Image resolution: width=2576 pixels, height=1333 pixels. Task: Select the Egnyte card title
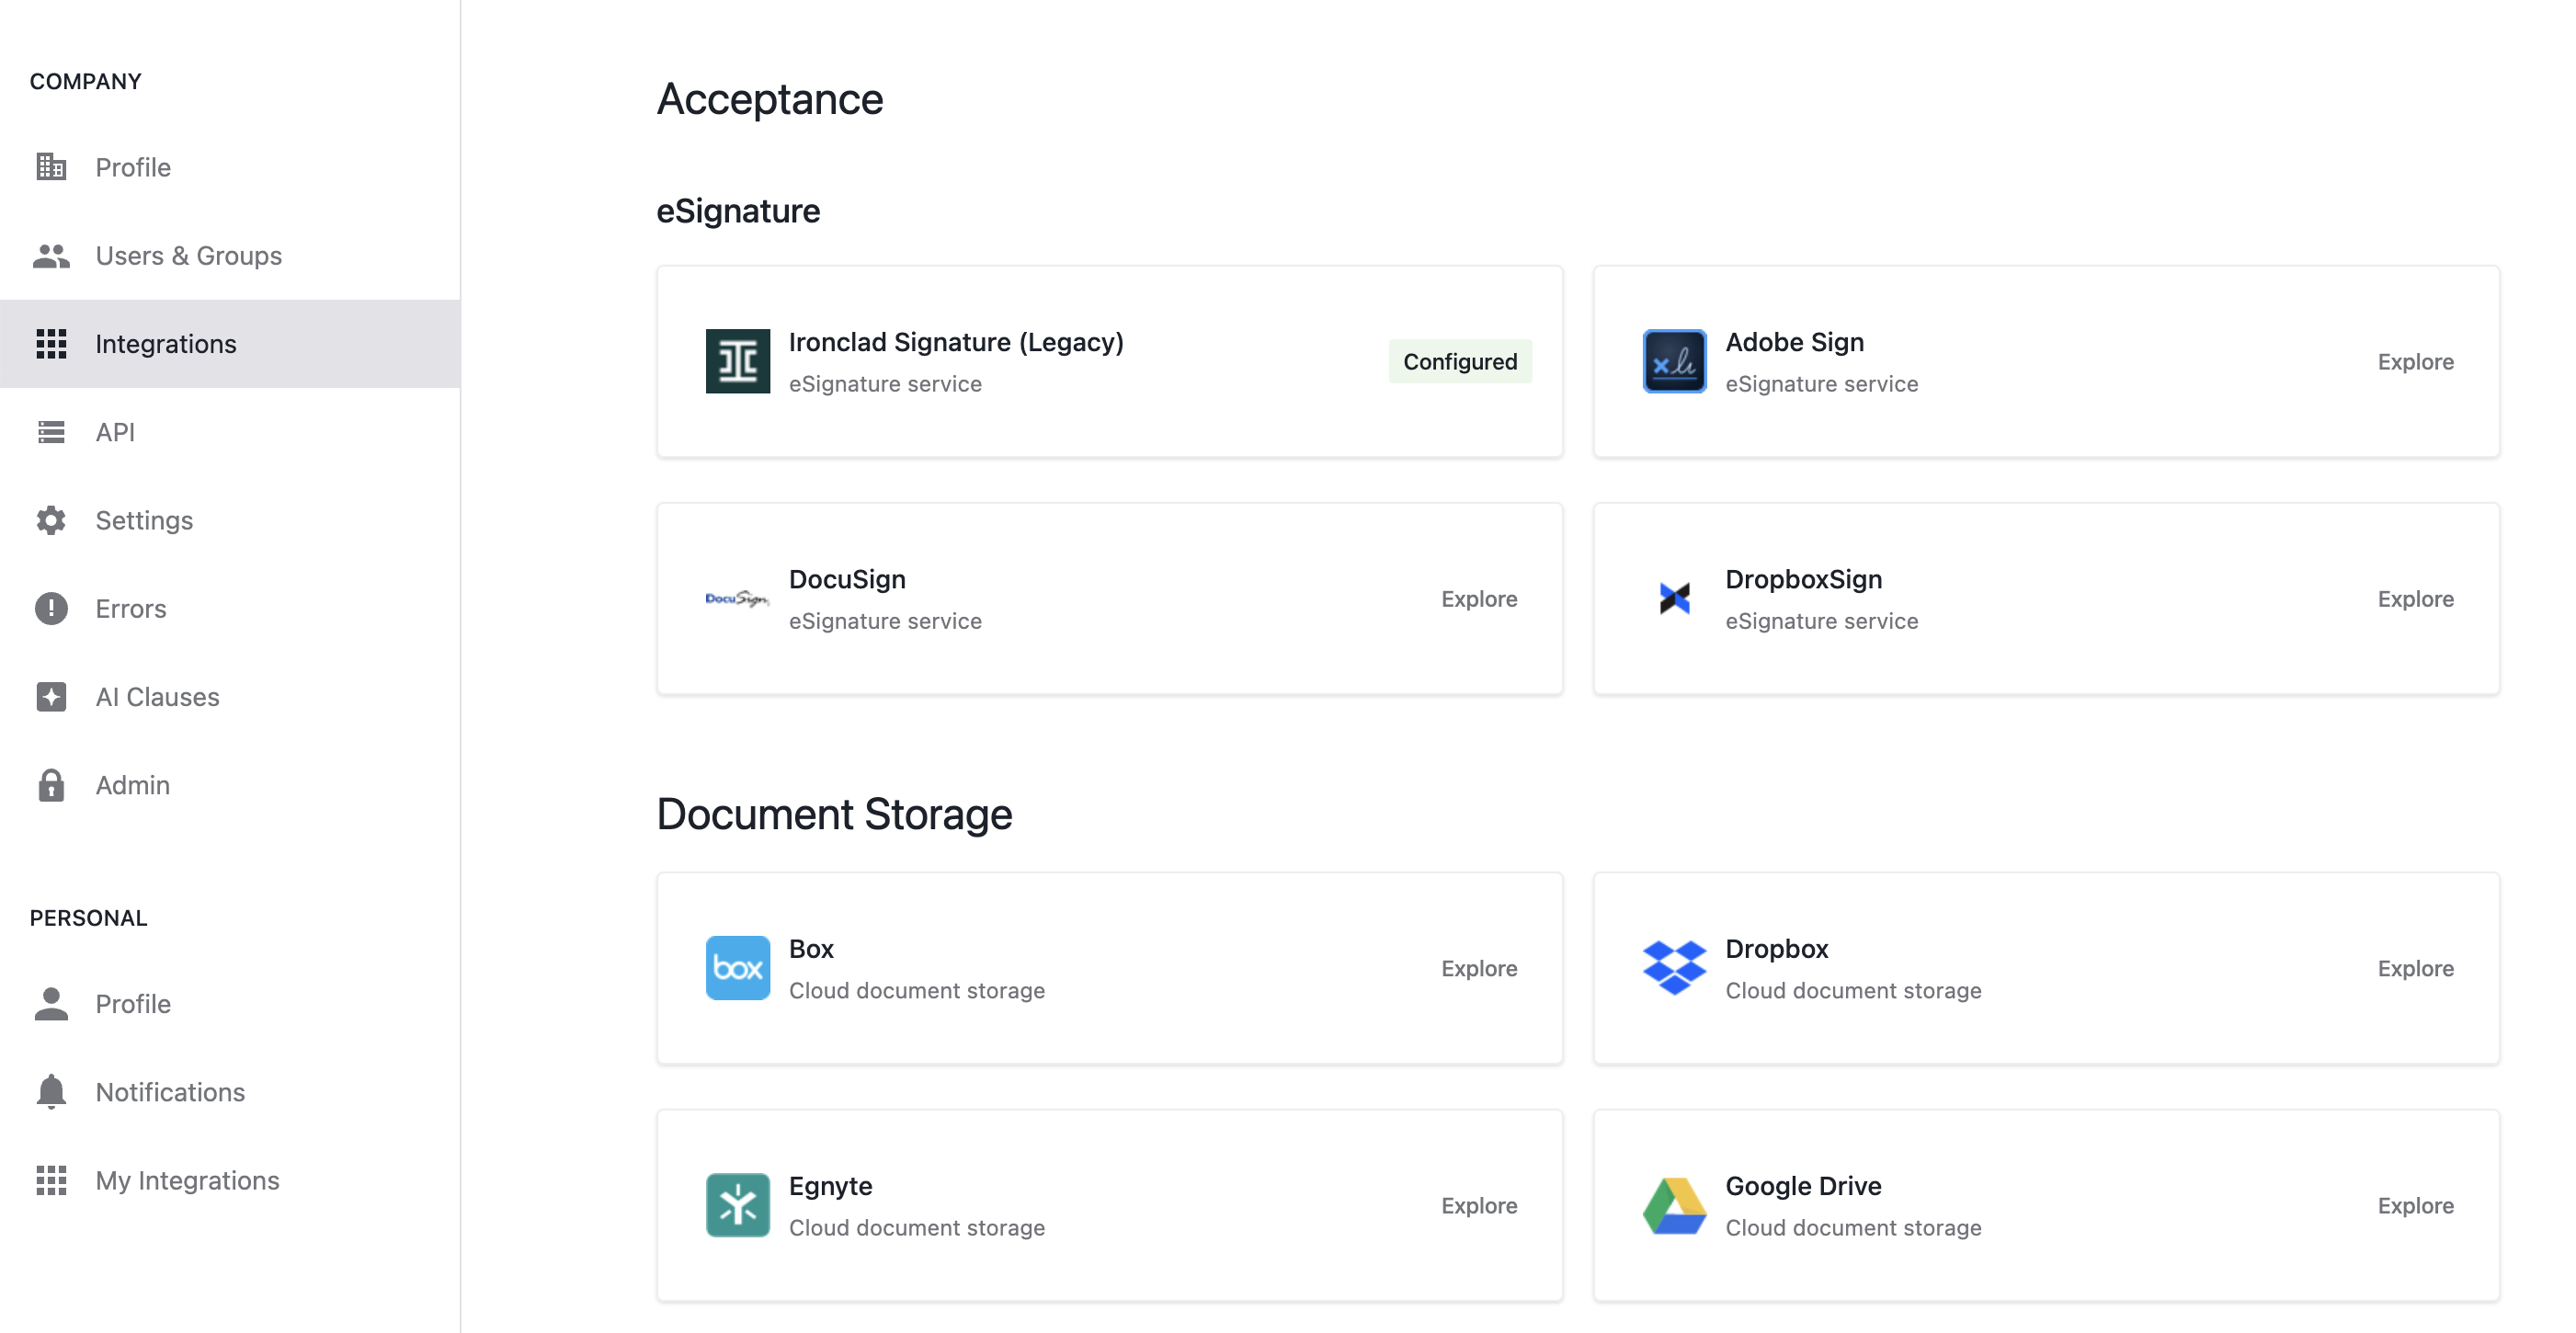click(x=830, y=1186)
